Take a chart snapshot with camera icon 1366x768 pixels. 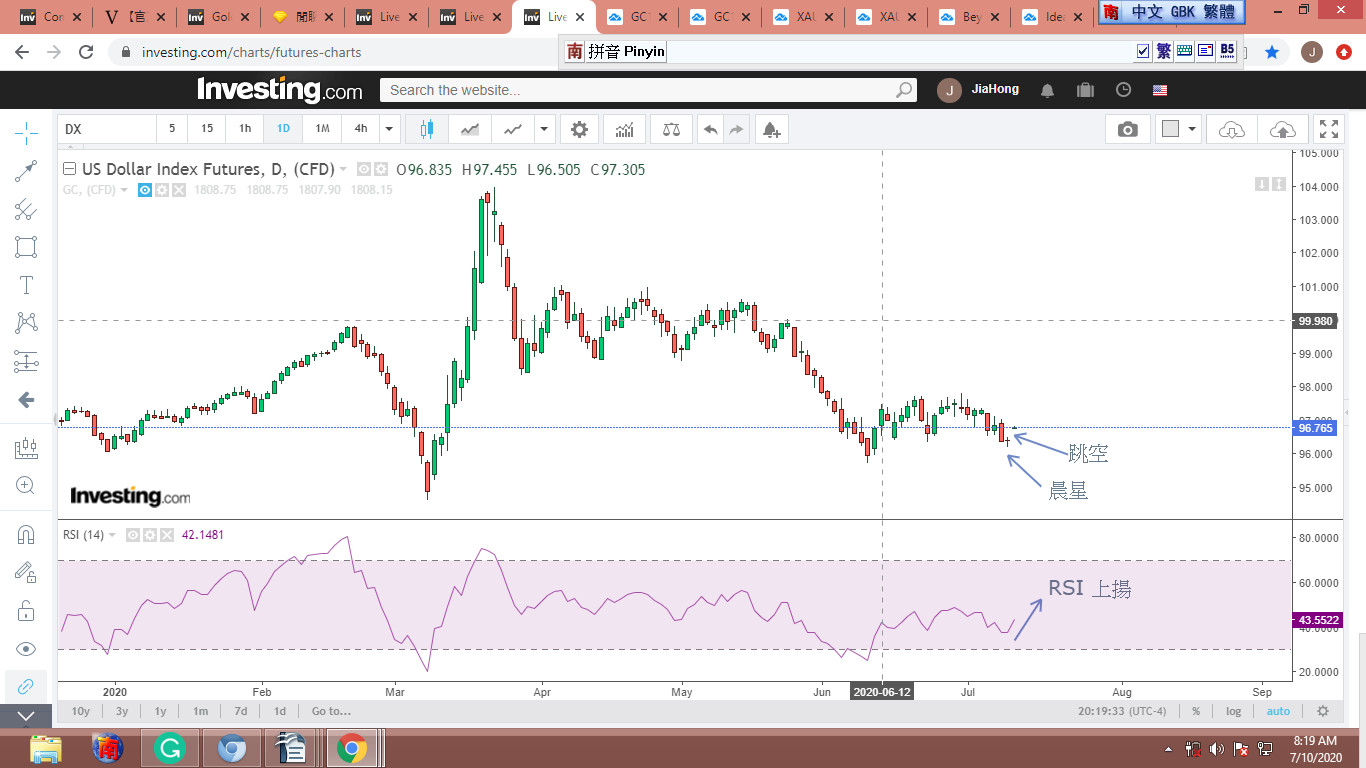(x=1128, y=129)
